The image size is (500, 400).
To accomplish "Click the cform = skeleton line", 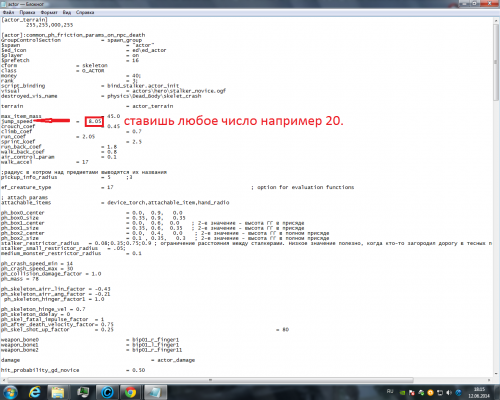I will (54, 66).
